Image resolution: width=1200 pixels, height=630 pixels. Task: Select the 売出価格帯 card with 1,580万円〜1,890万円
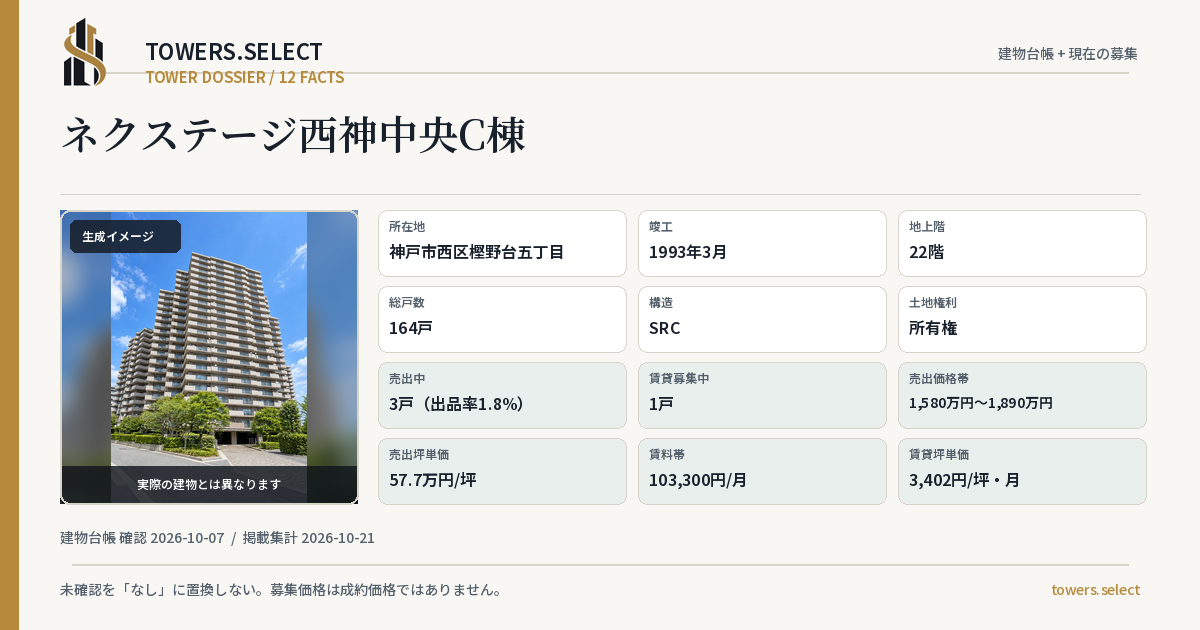[1022, 395]
